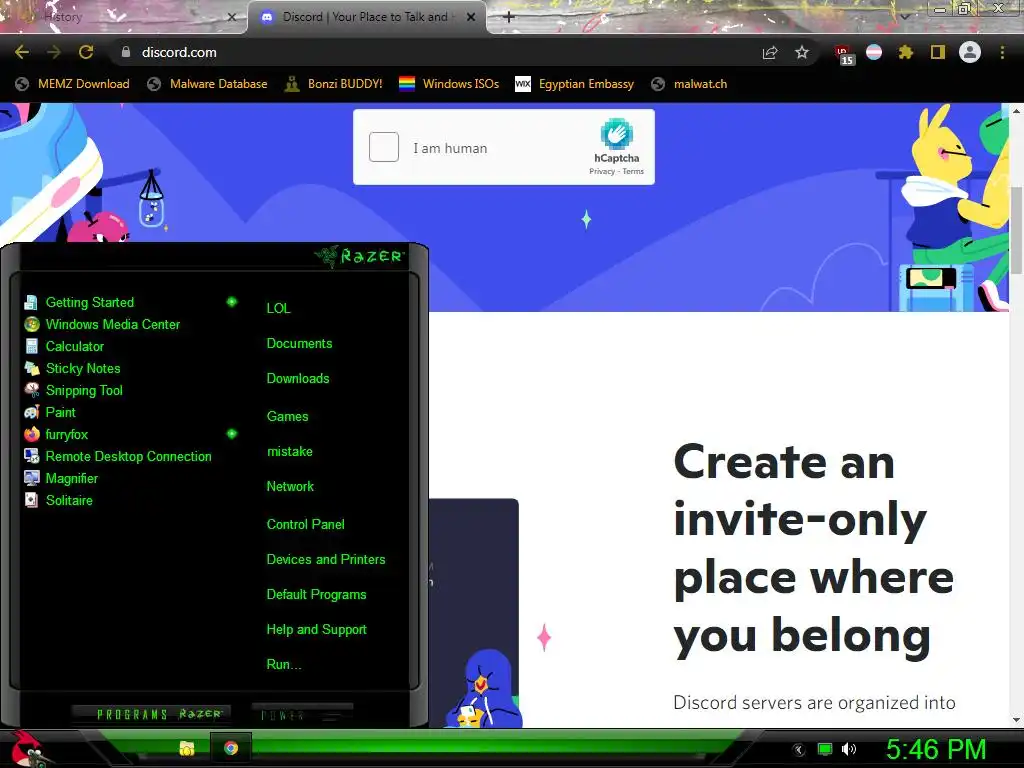Viewport: 1024px width, 768px height.
Task: Check the I am human captcha box
Action: click(384, 147)
